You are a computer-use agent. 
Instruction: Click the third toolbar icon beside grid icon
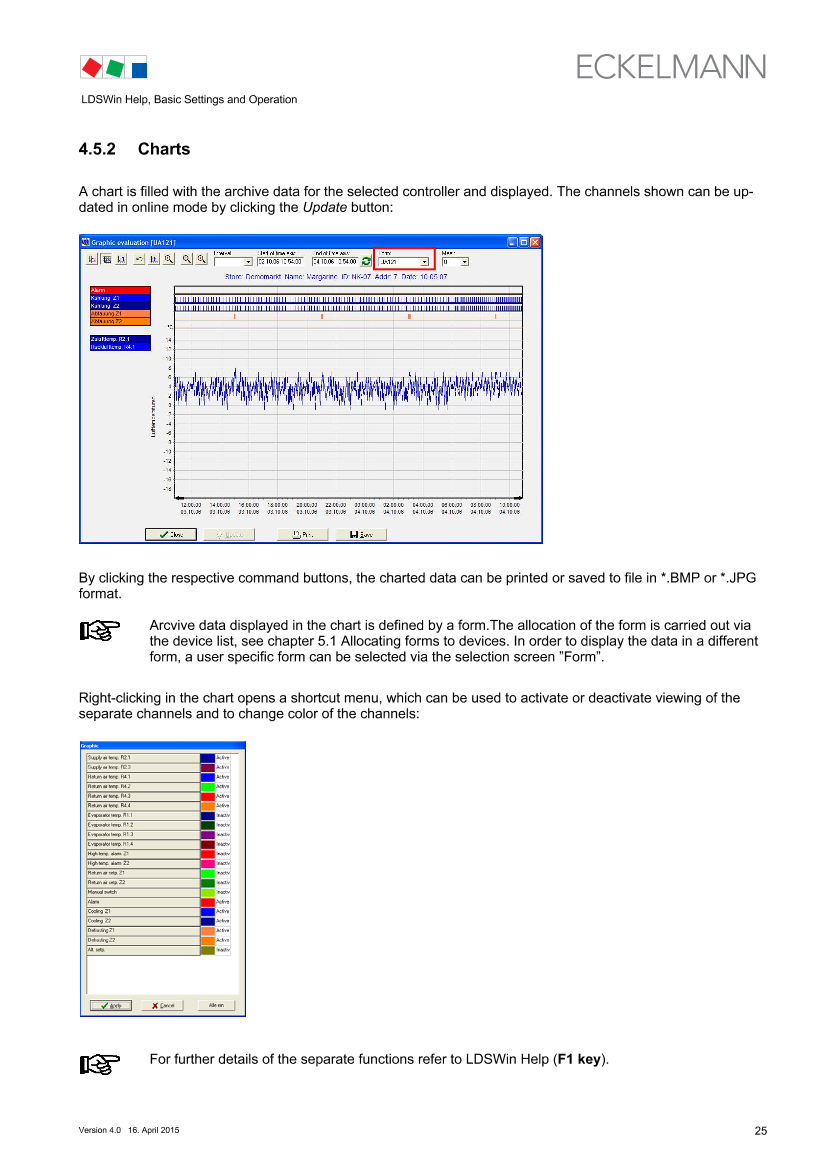click(x=122, y=259)
